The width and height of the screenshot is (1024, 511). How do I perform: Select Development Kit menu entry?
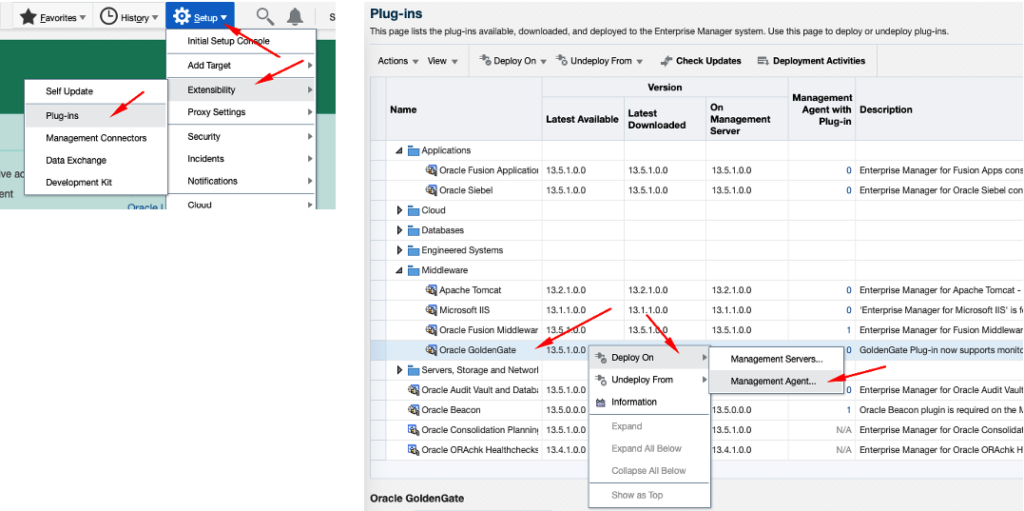point(96,182)
